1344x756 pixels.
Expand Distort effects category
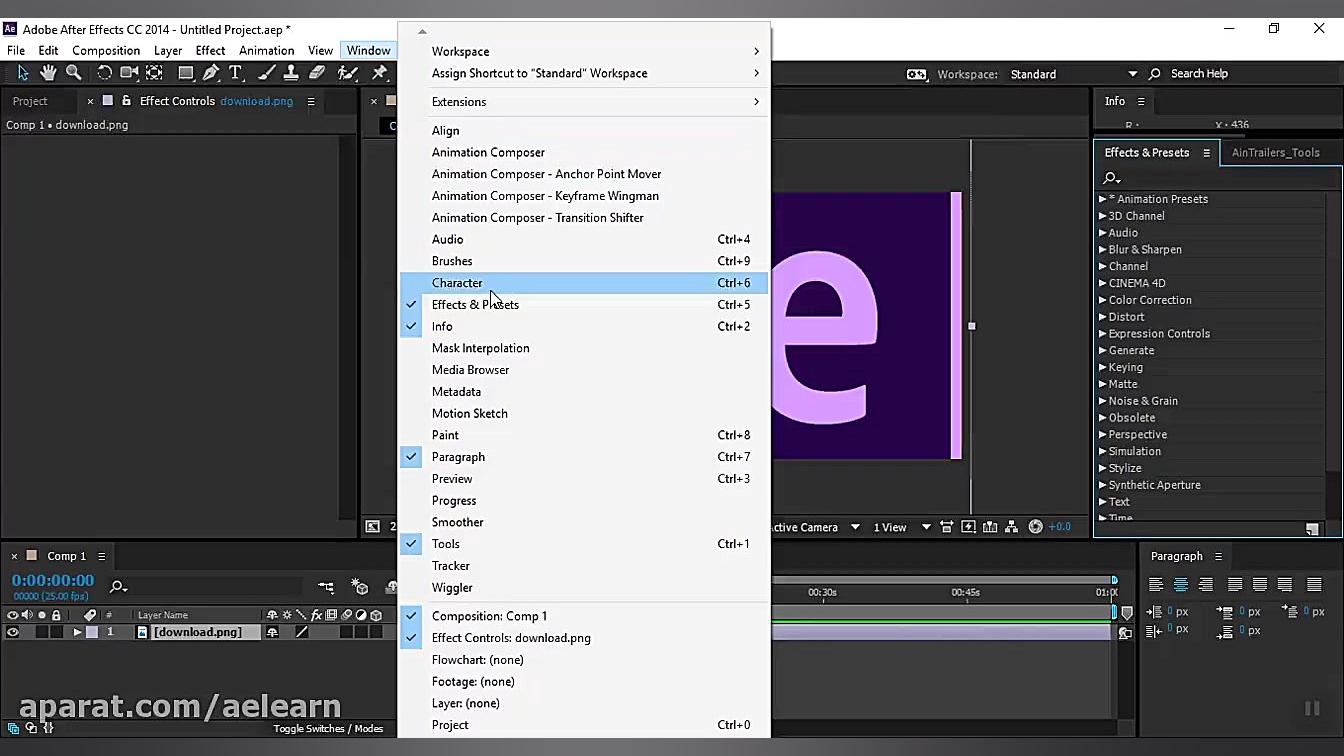tap(1102, 317)
